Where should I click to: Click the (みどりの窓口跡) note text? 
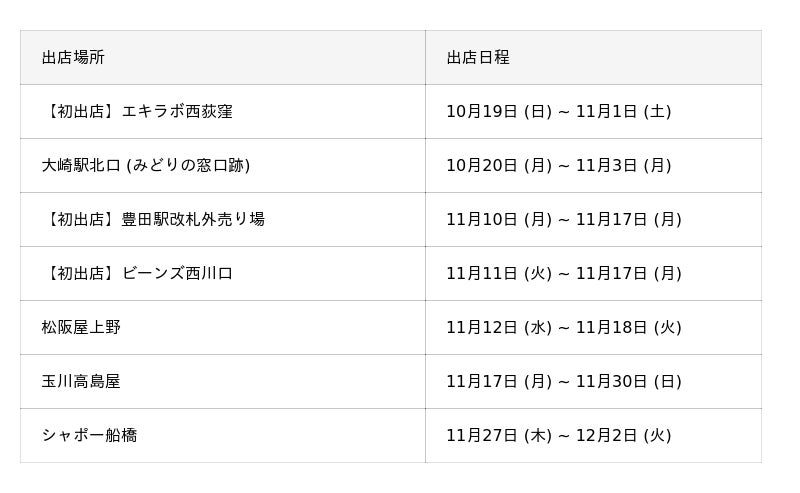(188, 166)
